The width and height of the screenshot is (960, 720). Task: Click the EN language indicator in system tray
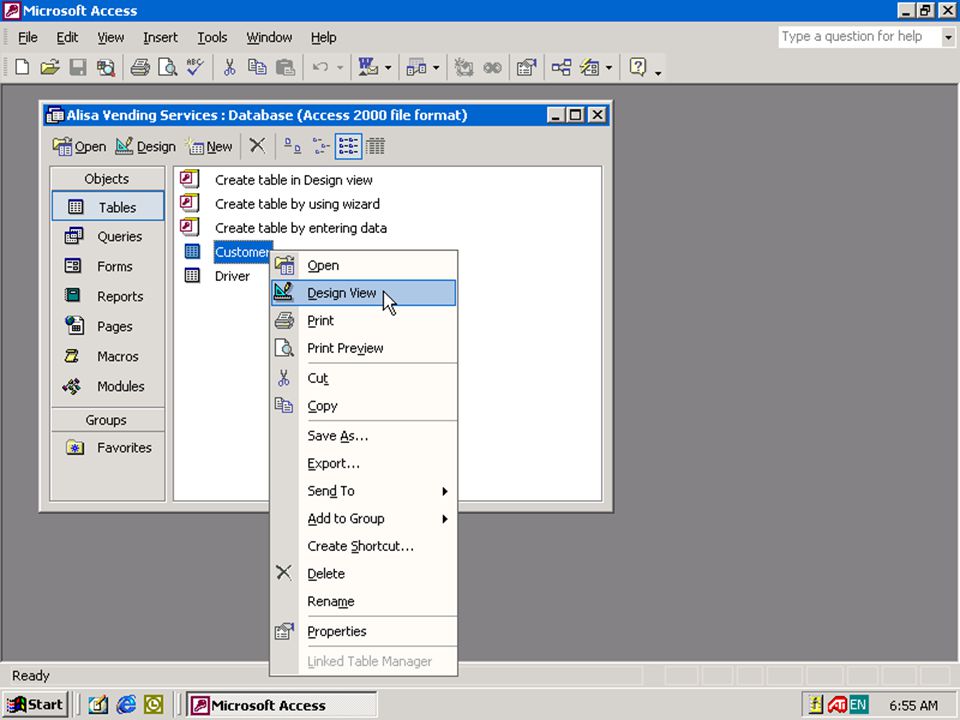click(858, 705)
